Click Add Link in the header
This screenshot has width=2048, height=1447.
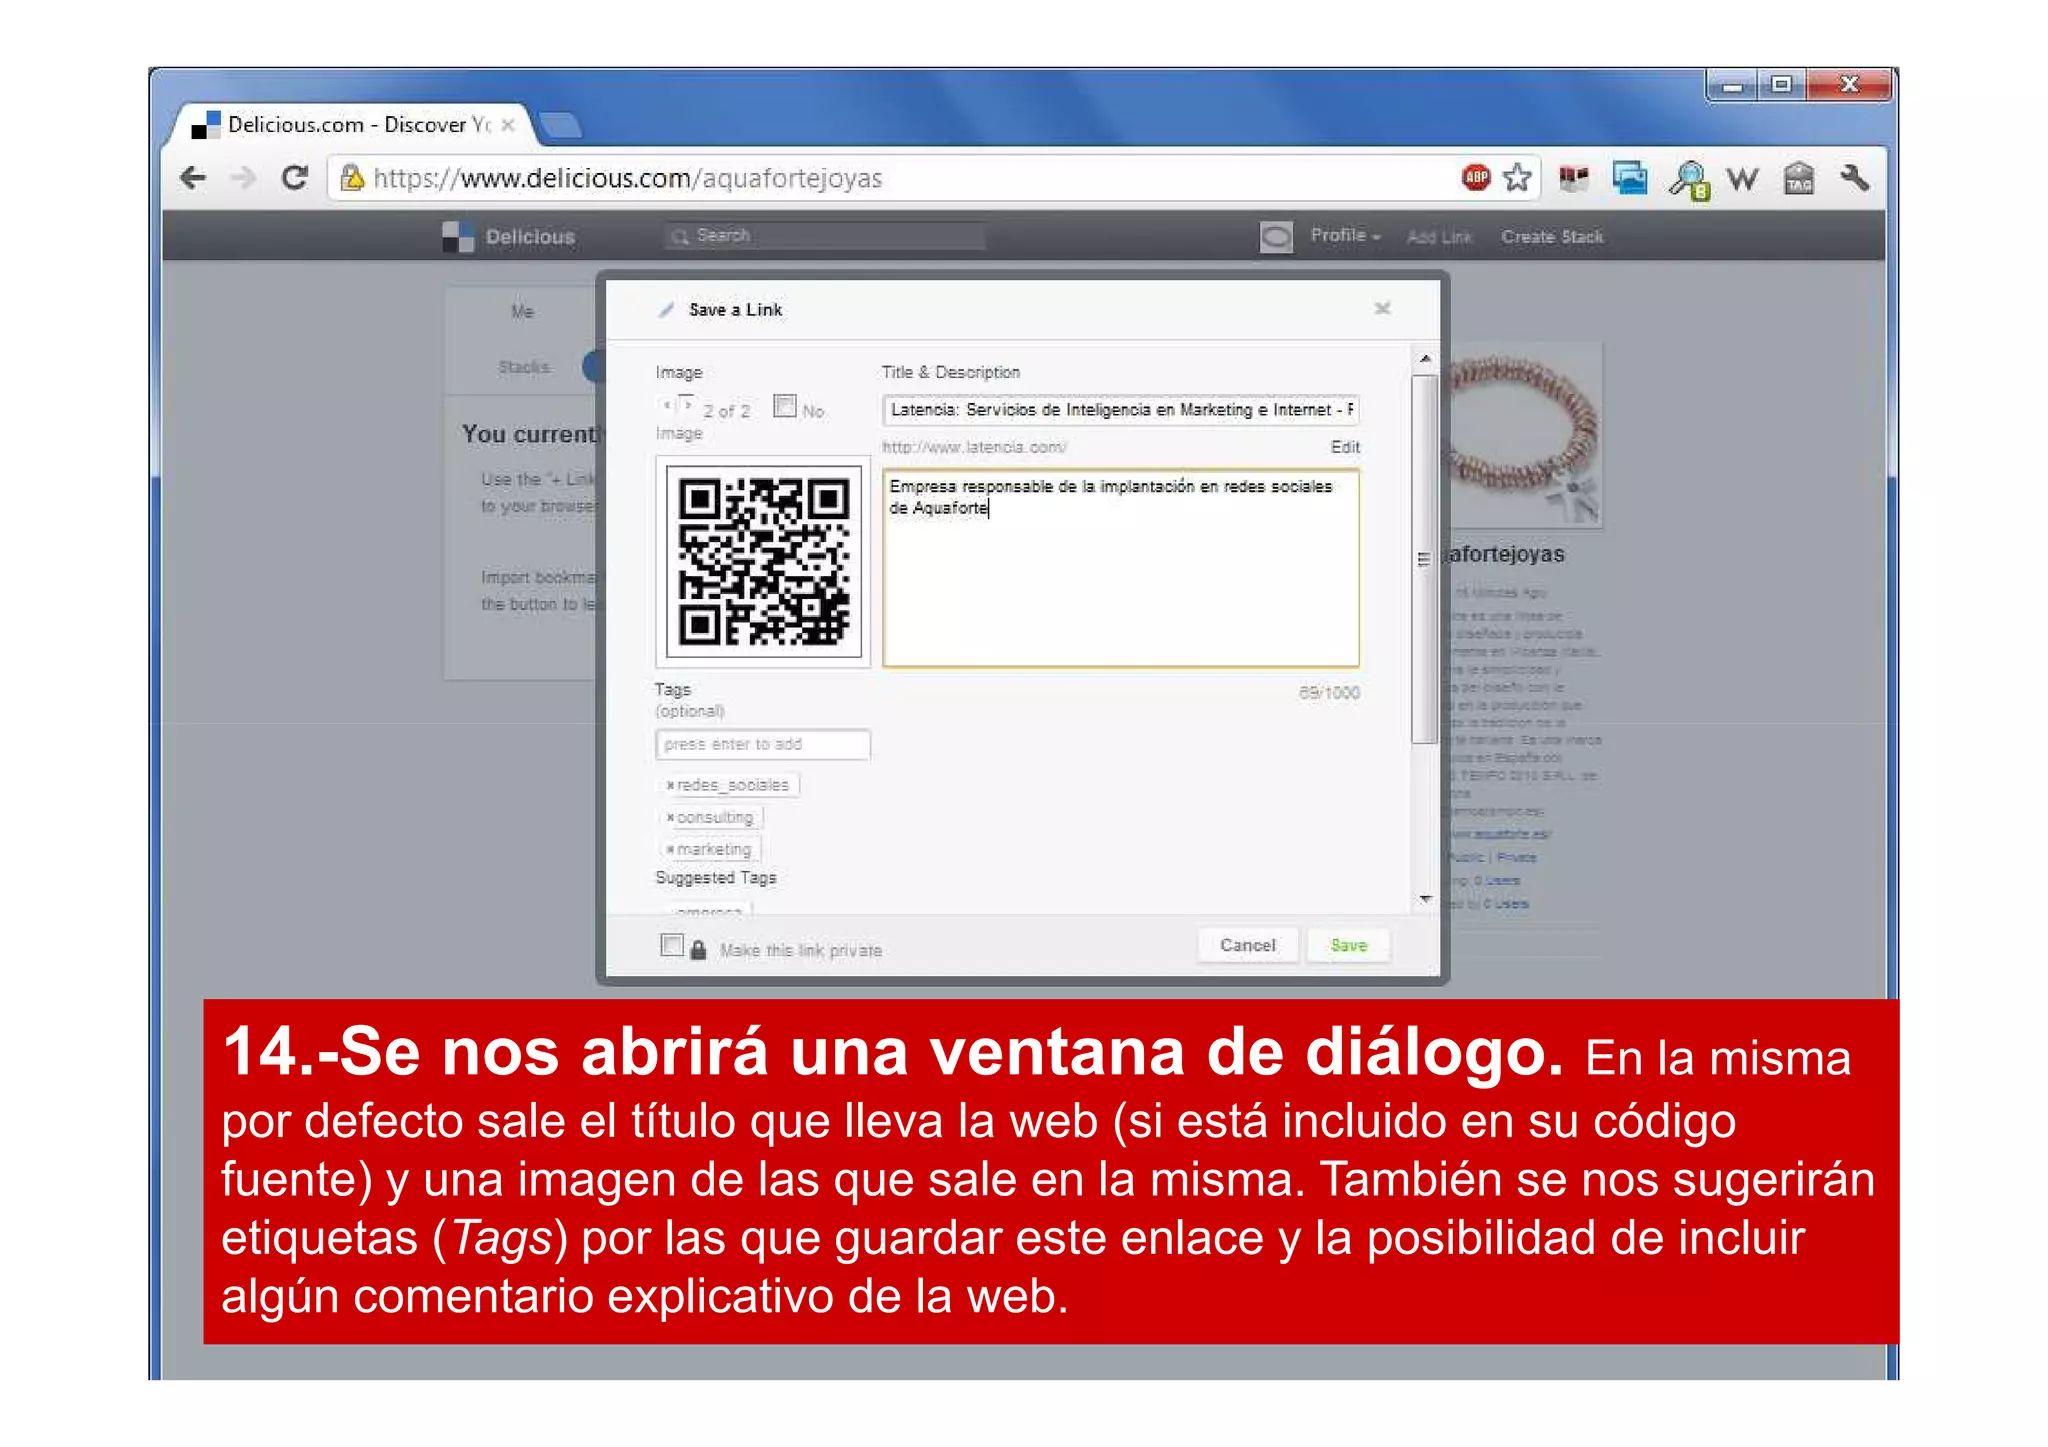click(x=1439, y=237)
